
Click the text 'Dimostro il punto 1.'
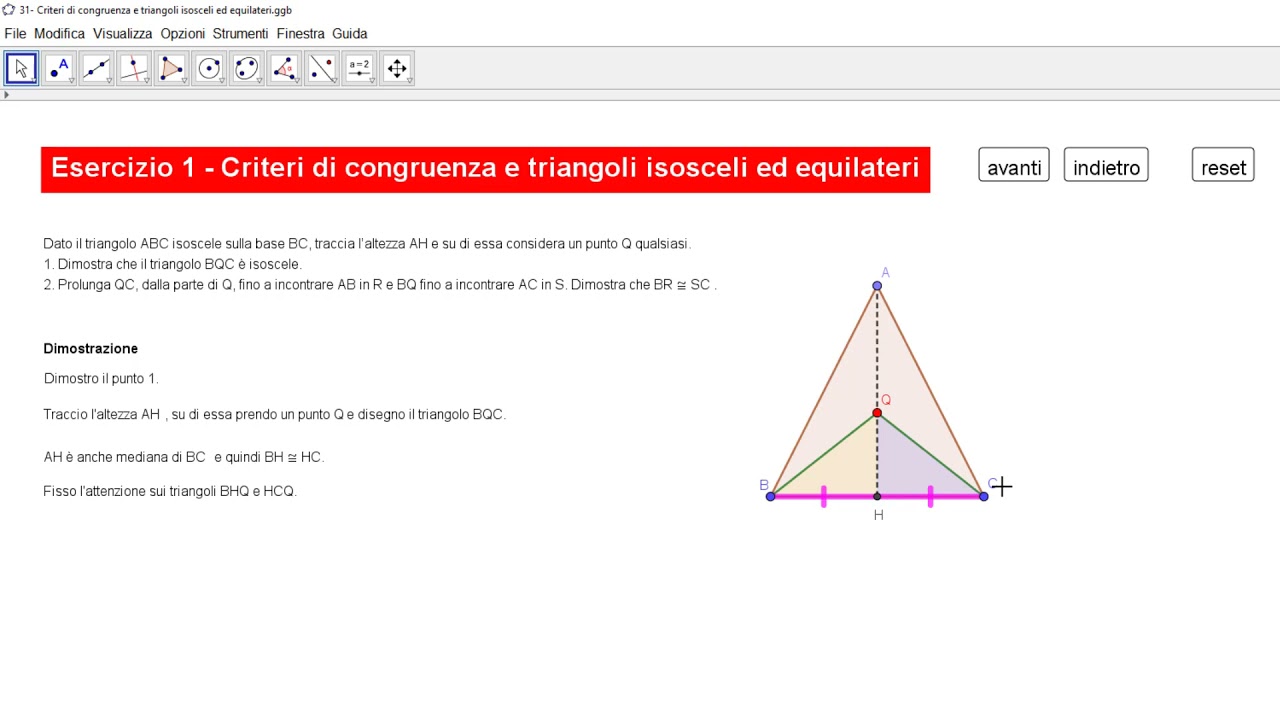click(101, 379)
